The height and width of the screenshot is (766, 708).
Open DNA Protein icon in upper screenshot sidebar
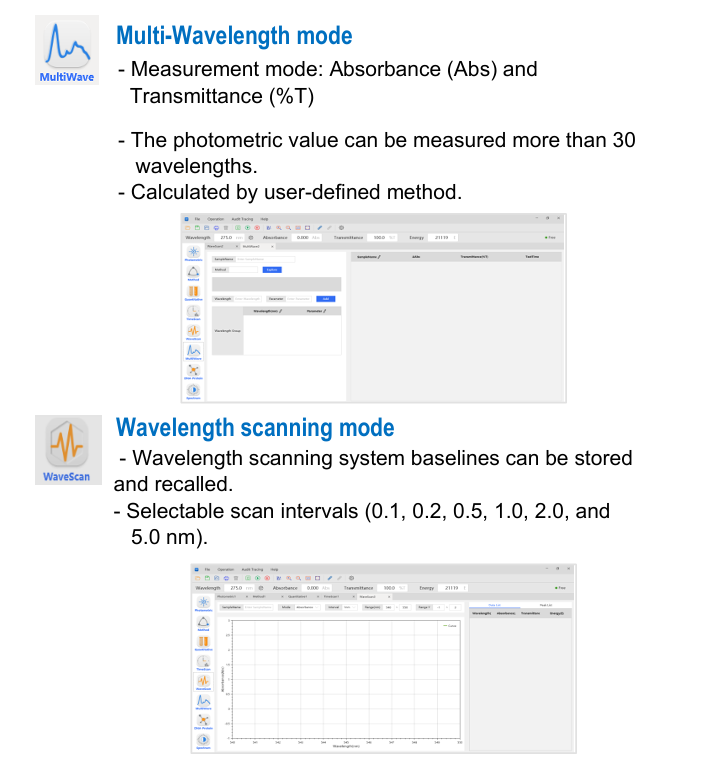pos(193,371)
